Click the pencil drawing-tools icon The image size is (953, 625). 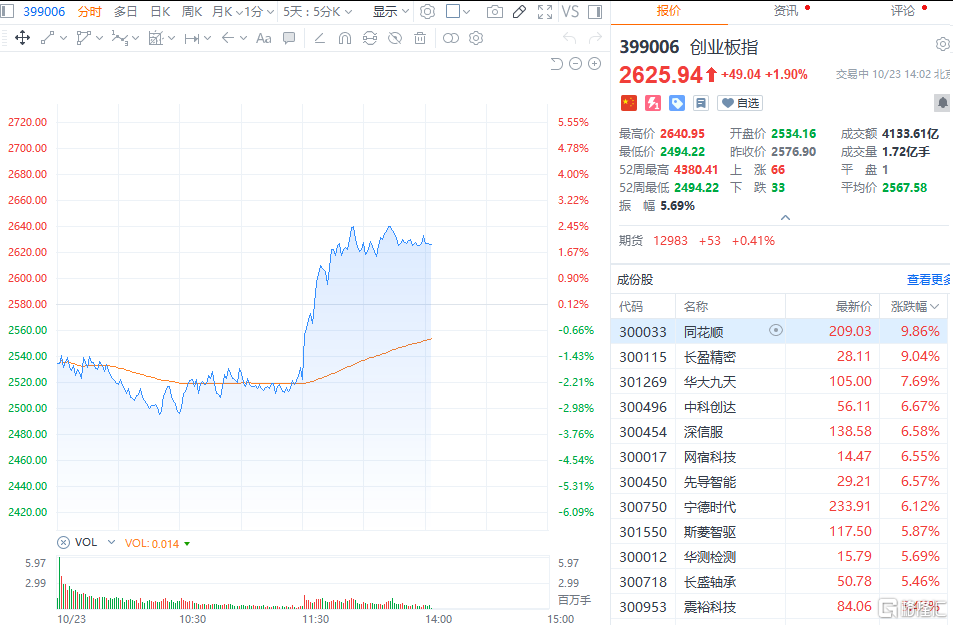tap(520, 12)
